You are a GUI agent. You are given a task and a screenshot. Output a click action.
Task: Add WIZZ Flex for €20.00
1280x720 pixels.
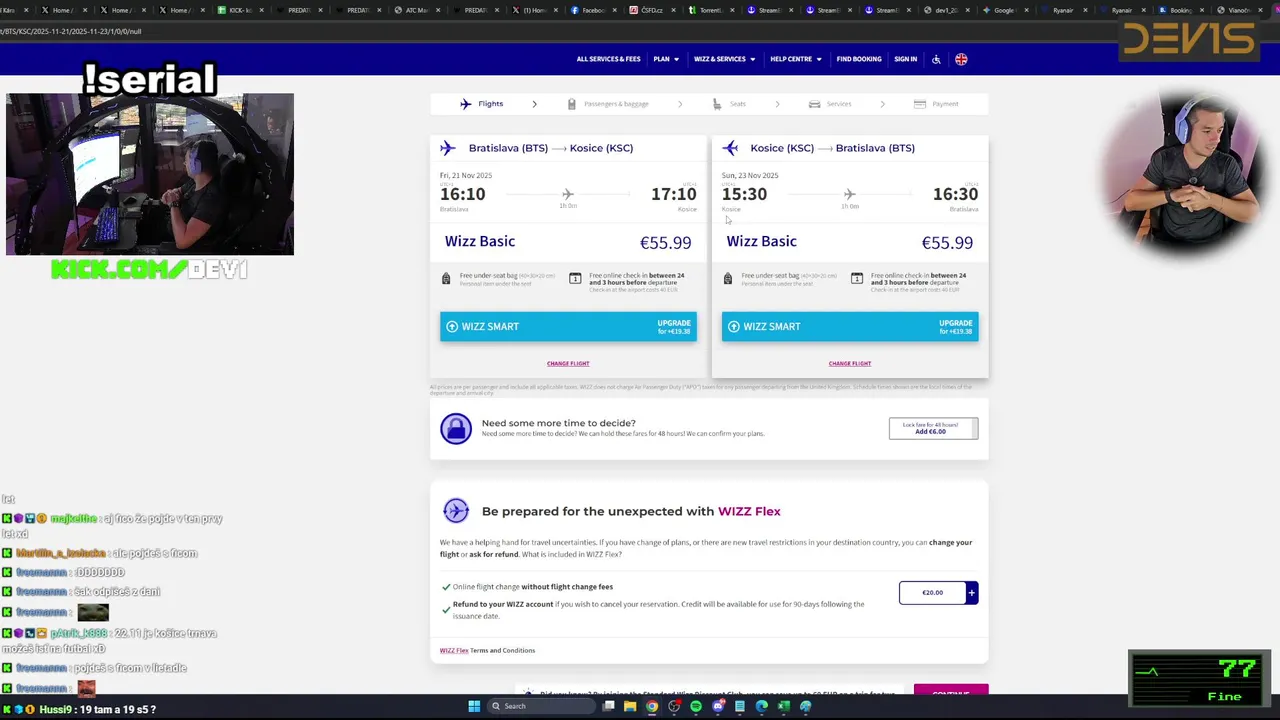pyautogui.click(x=938, y=593)
